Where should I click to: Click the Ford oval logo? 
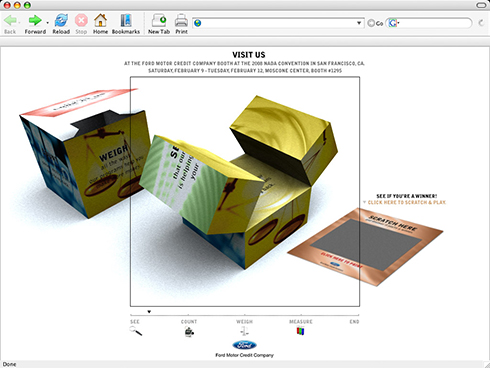click(x=244, y=345)
